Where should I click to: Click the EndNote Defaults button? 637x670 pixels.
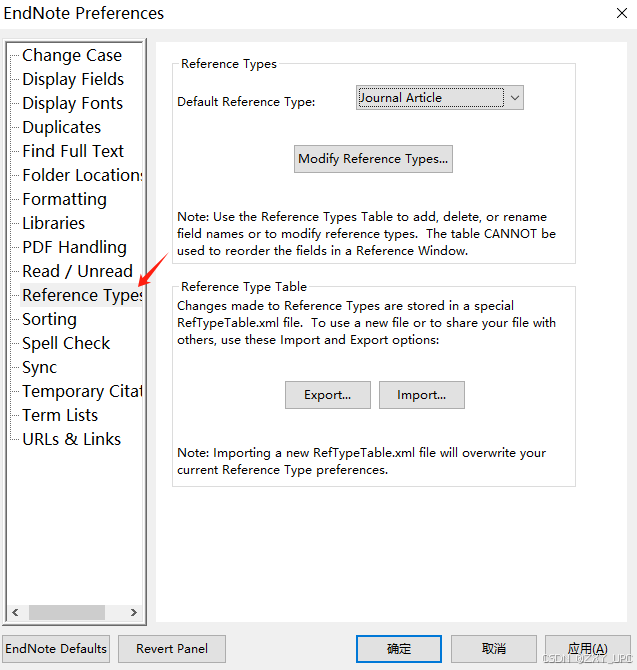click(56, 649)
